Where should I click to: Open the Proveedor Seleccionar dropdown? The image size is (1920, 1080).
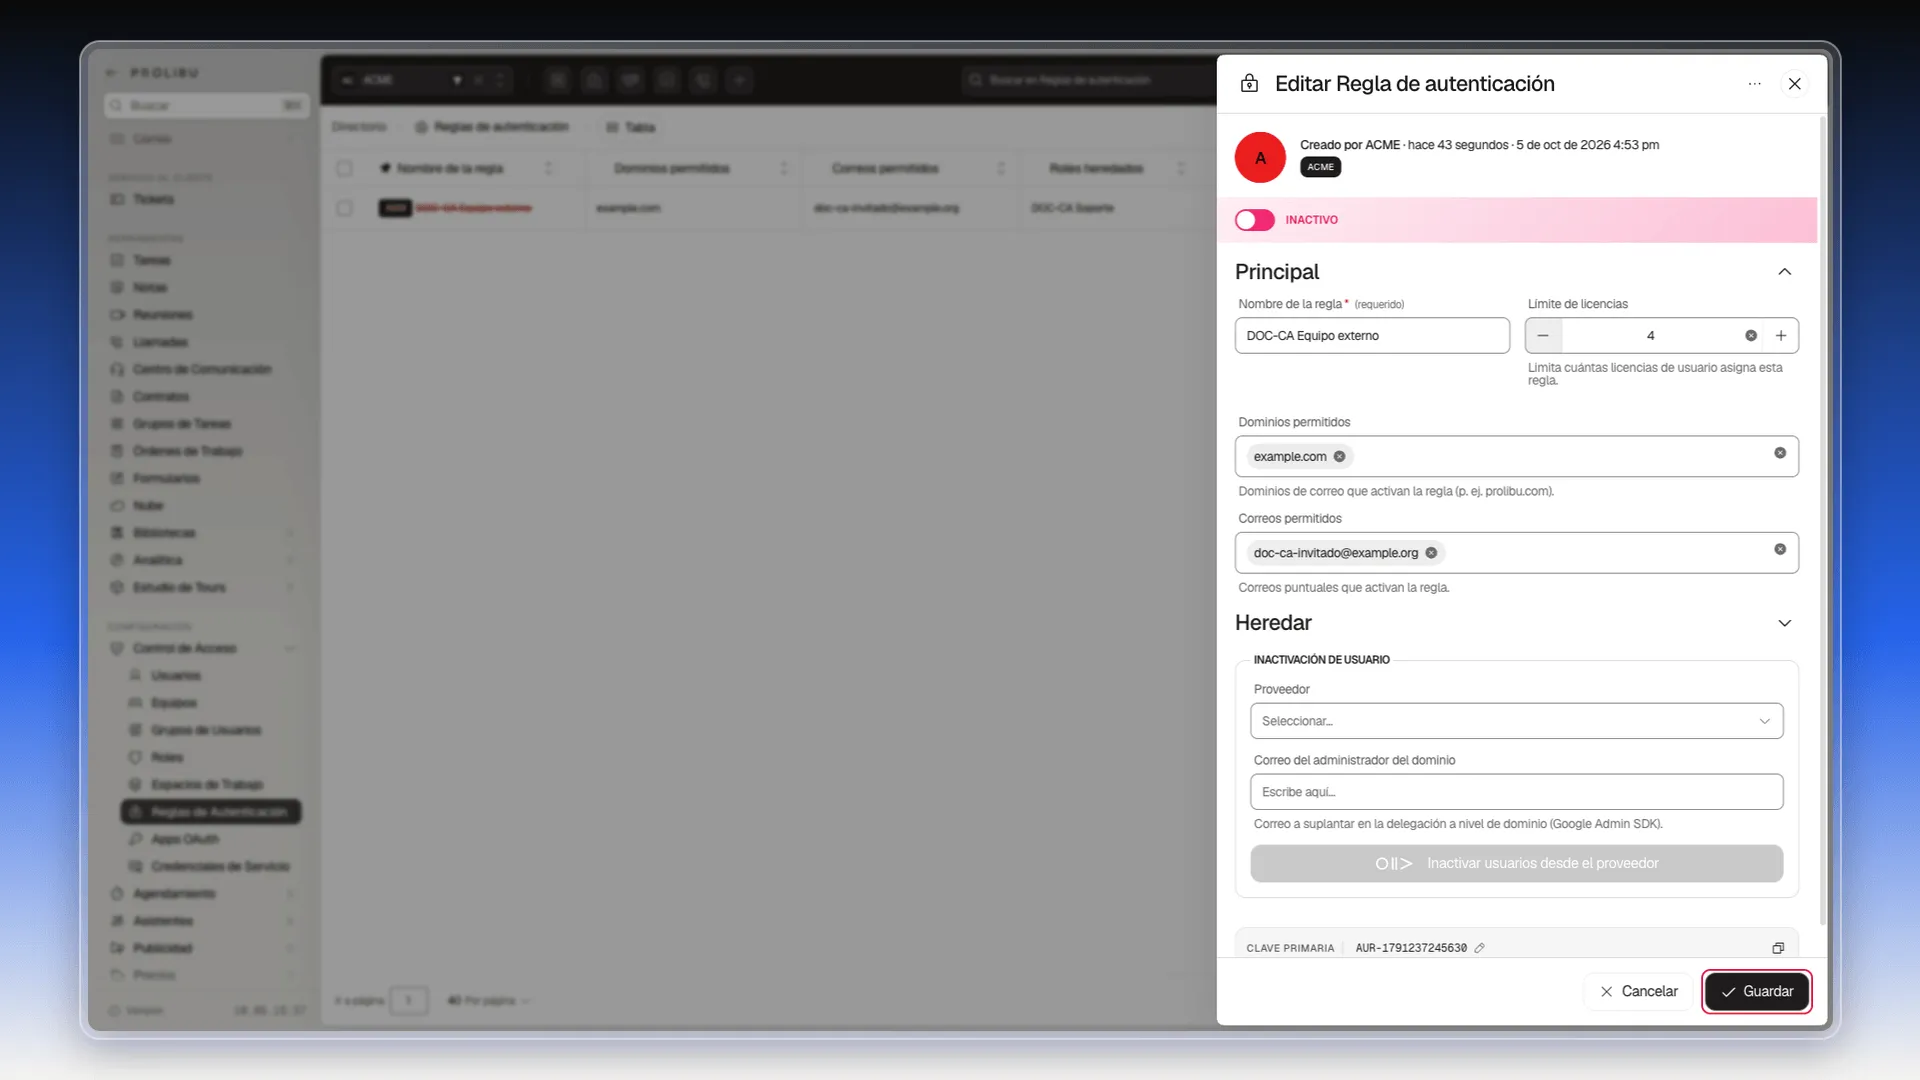coord(1516,721)
